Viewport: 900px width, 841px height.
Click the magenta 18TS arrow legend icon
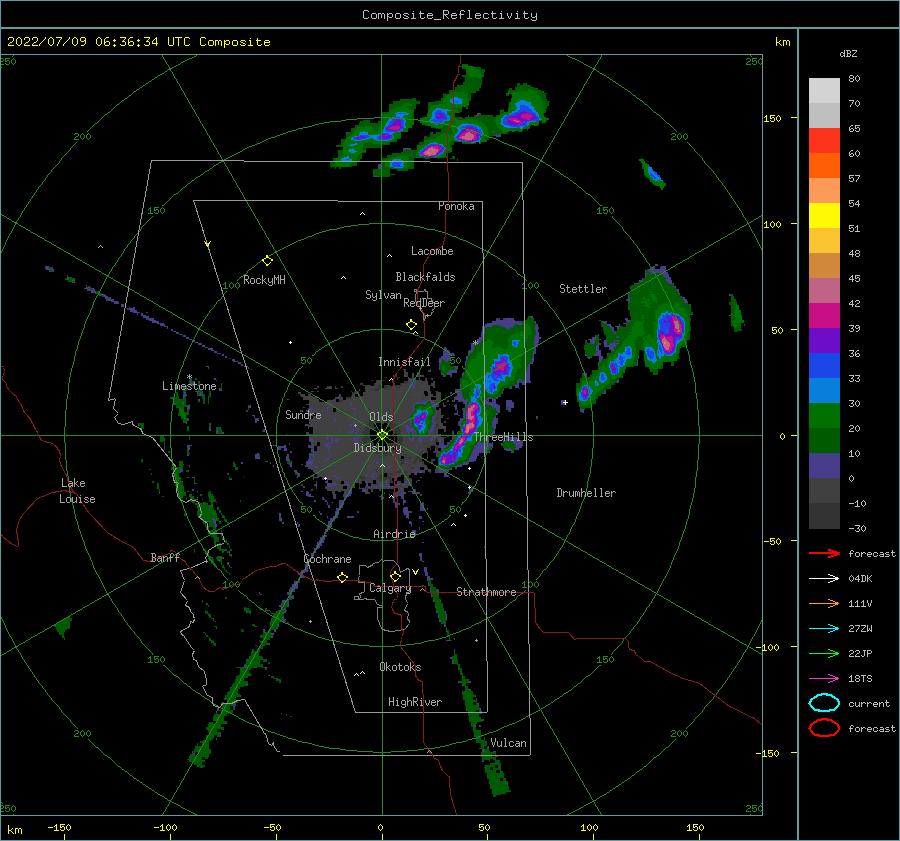(824, 679)
